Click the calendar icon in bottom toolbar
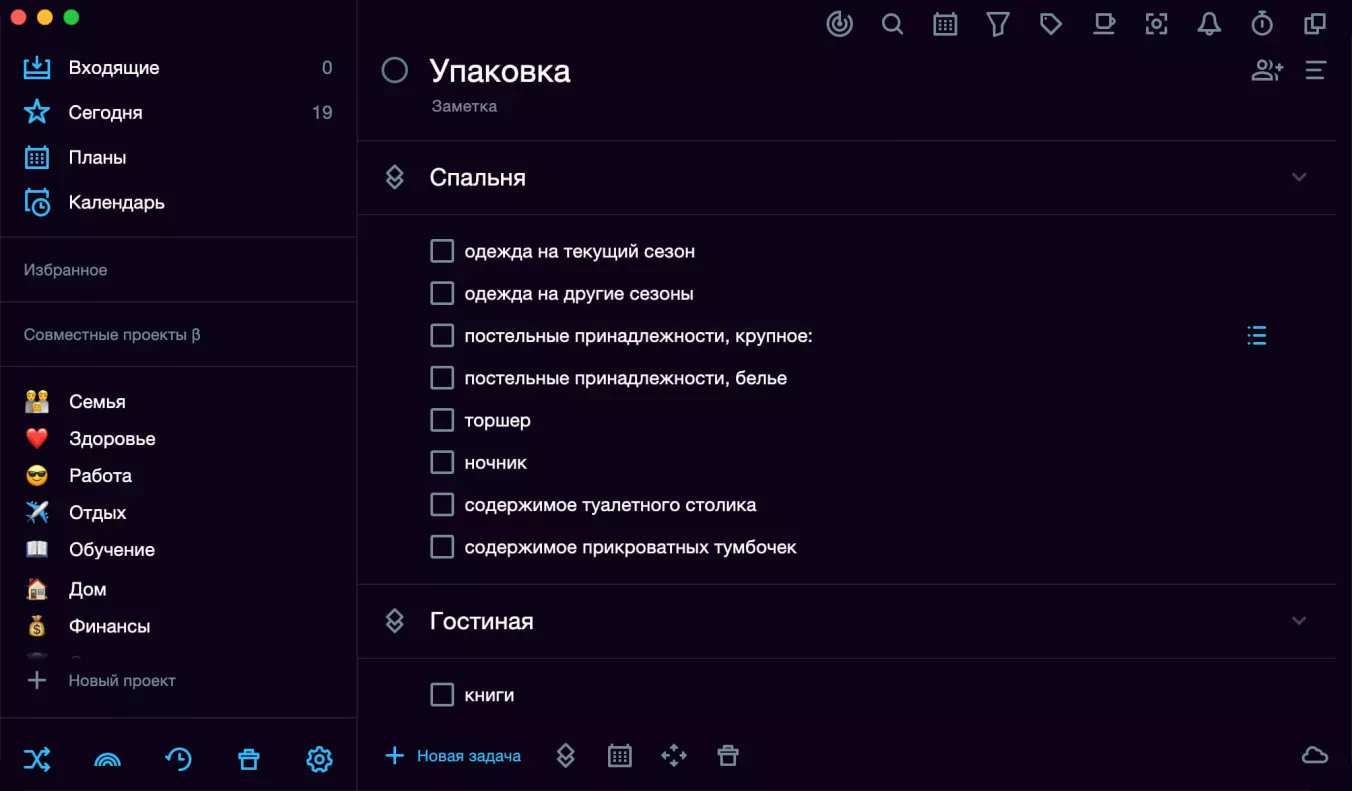The width and height of the screenshot is (1352, 791). coord(620,756)
